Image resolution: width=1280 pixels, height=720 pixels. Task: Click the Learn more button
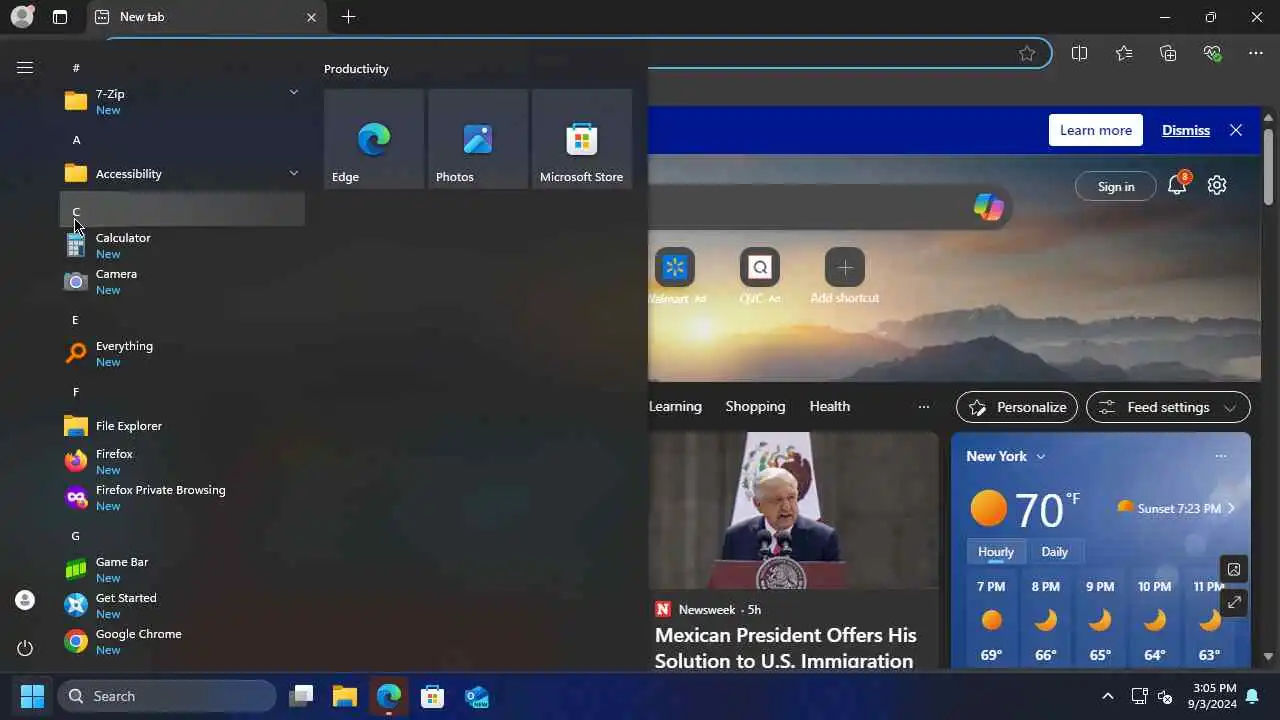tap(1095, 130)
